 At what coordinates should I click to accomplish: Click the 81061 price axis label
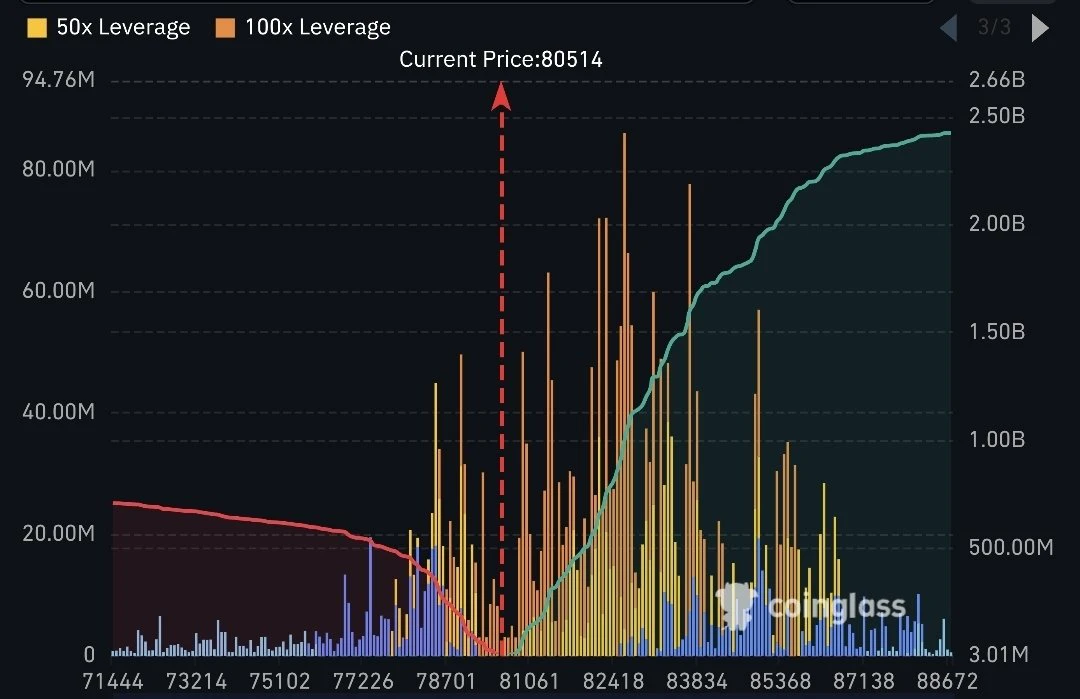pos(530,682)
